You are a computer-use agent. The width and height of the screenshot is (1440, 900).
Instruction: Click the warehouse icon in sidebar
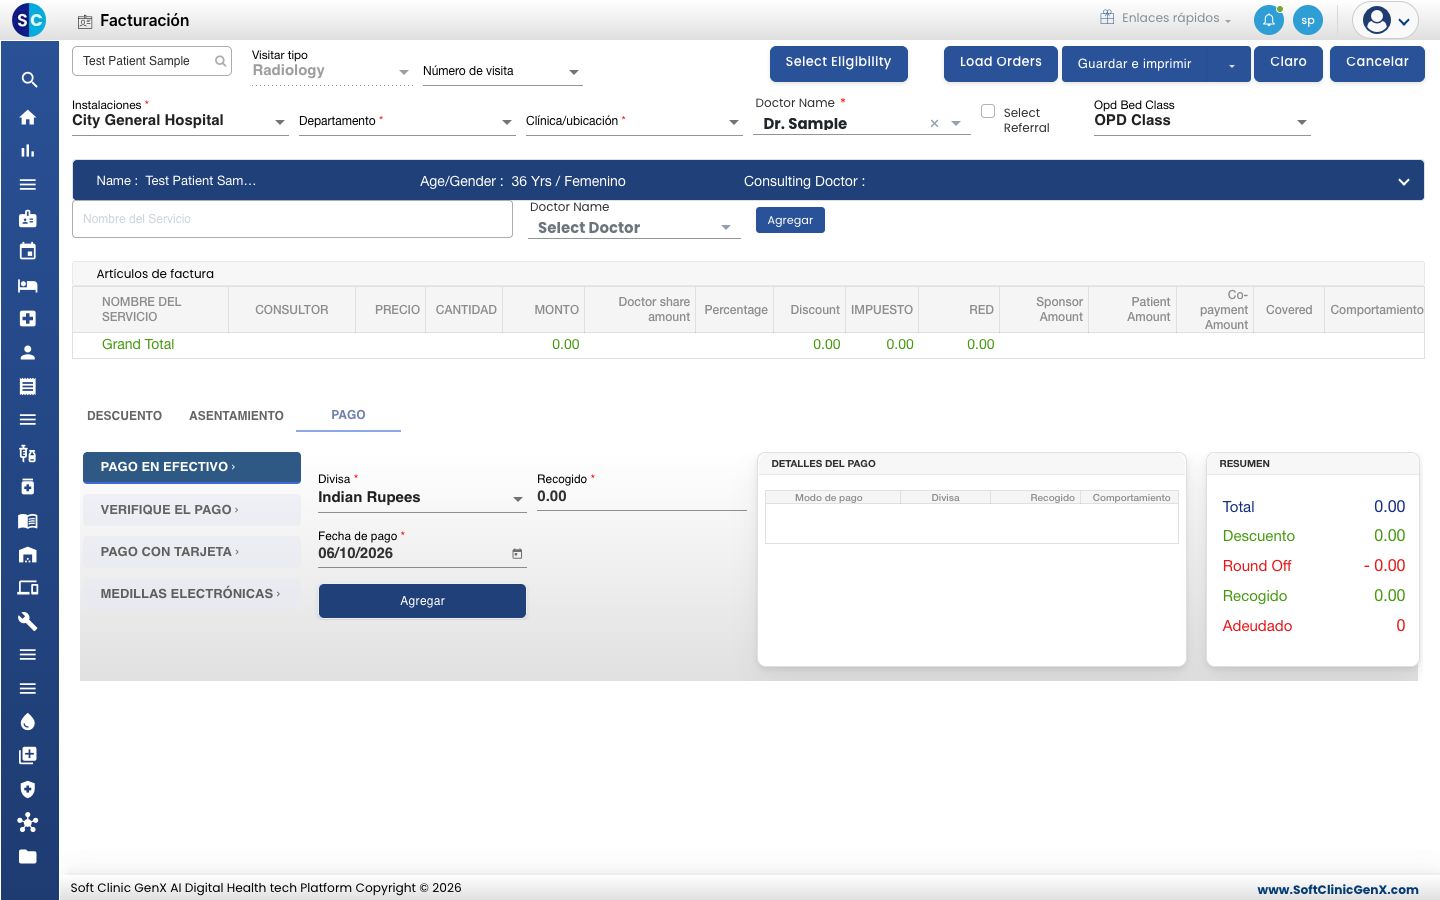point(28,554)
